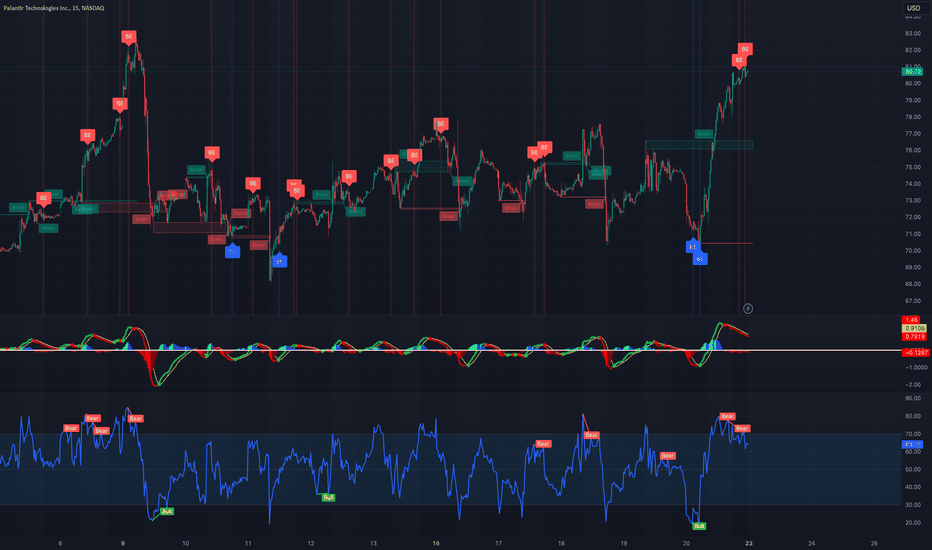Screen dimensions: 932x550
Task: Click the topmost BE marker above 80.72 price
Action: 745,49
